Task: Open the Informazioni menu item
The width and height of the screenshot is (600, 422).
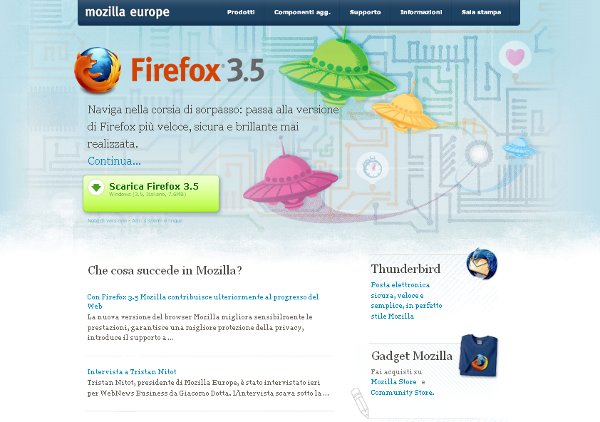Action: (x=421, y=12)
